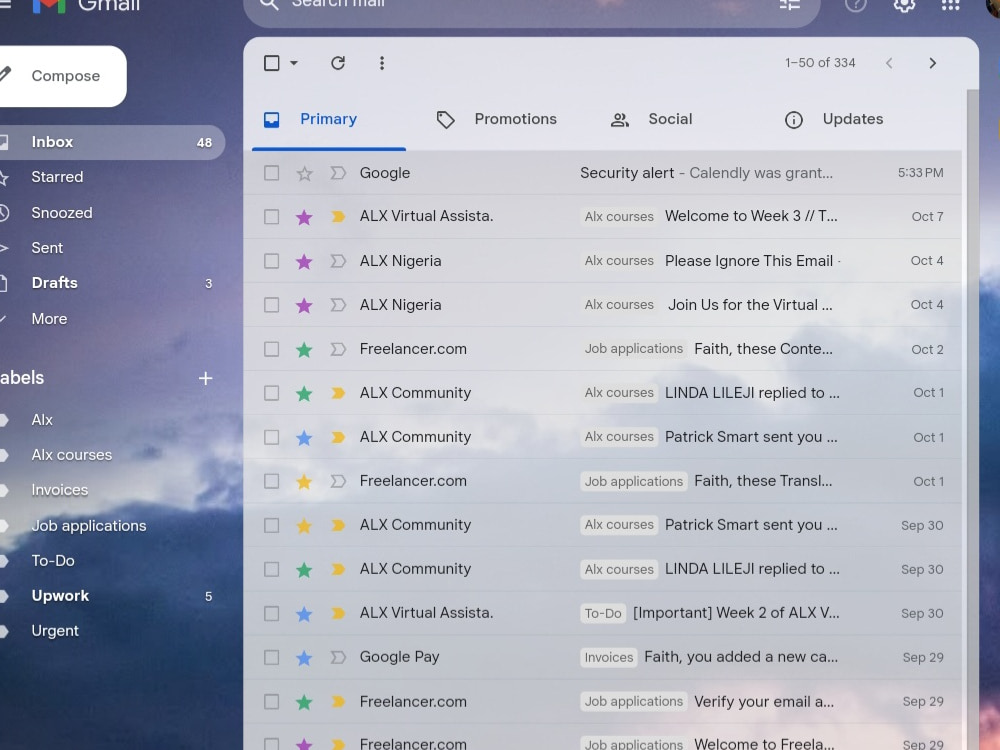Toggle importance on Sep 30 LINDA LILEJI email

[338, 569]
